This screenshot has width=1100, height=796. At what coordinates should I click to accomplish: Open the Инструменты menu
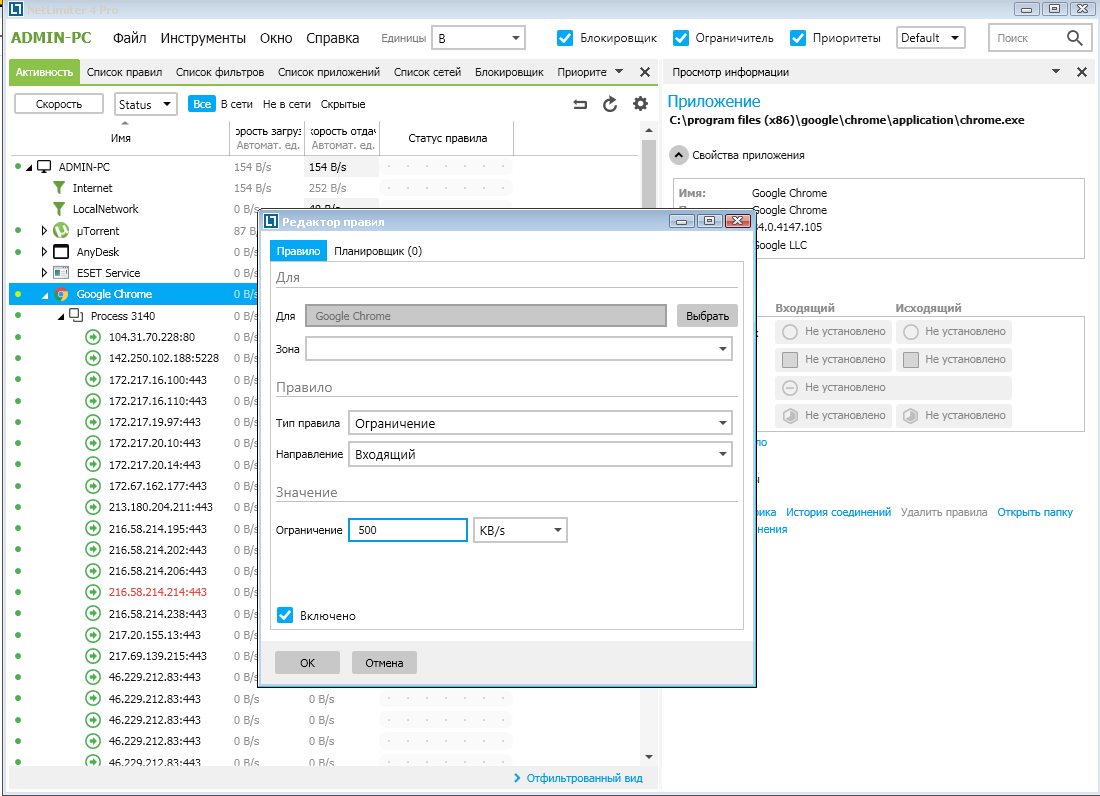[203, 38]
